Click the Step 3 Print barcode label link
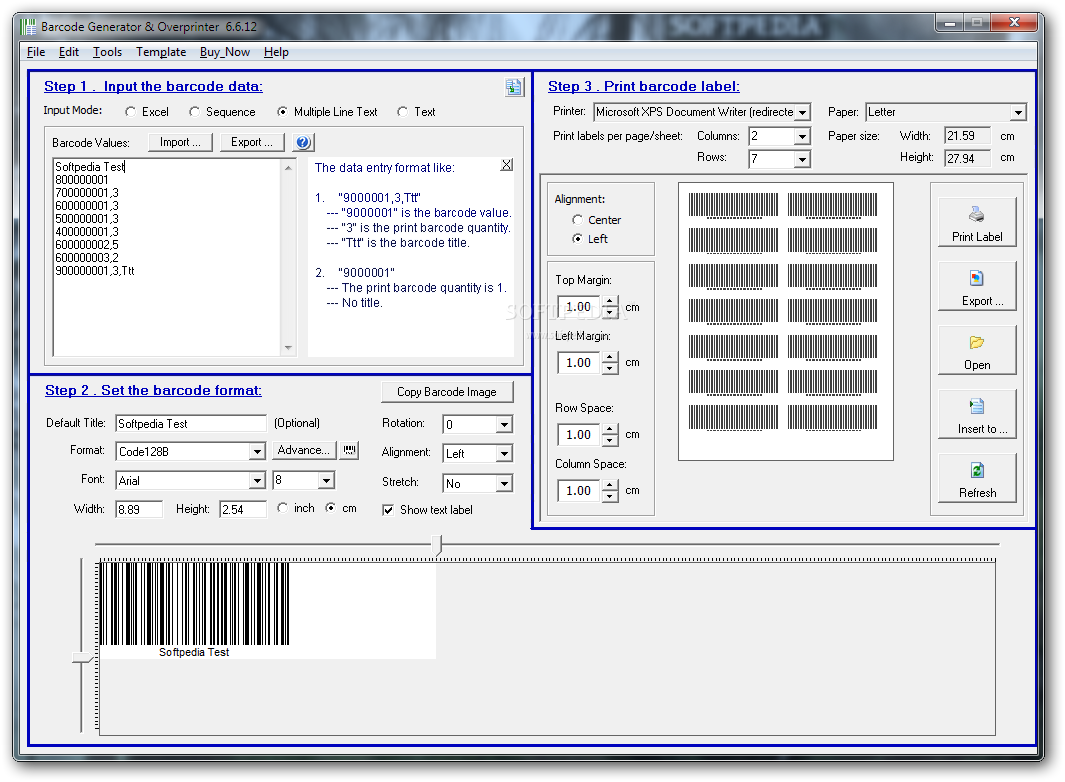 [644, 86]
